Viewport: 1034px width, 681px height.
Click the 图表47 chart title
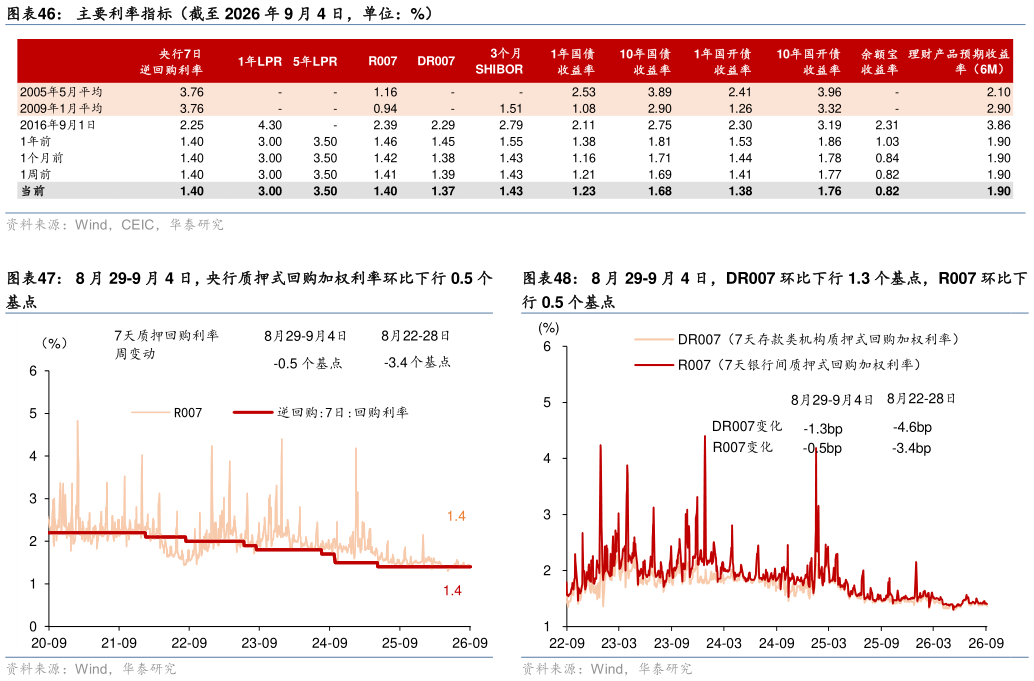pos(249,289)
